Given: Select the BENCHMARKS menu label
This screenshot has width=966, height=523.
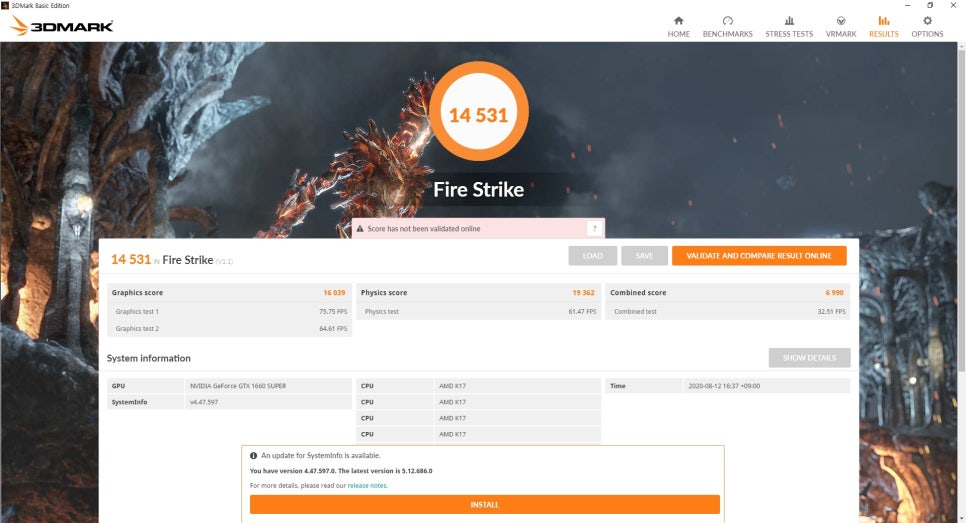Looking at the screenshot, I should 728,34.
